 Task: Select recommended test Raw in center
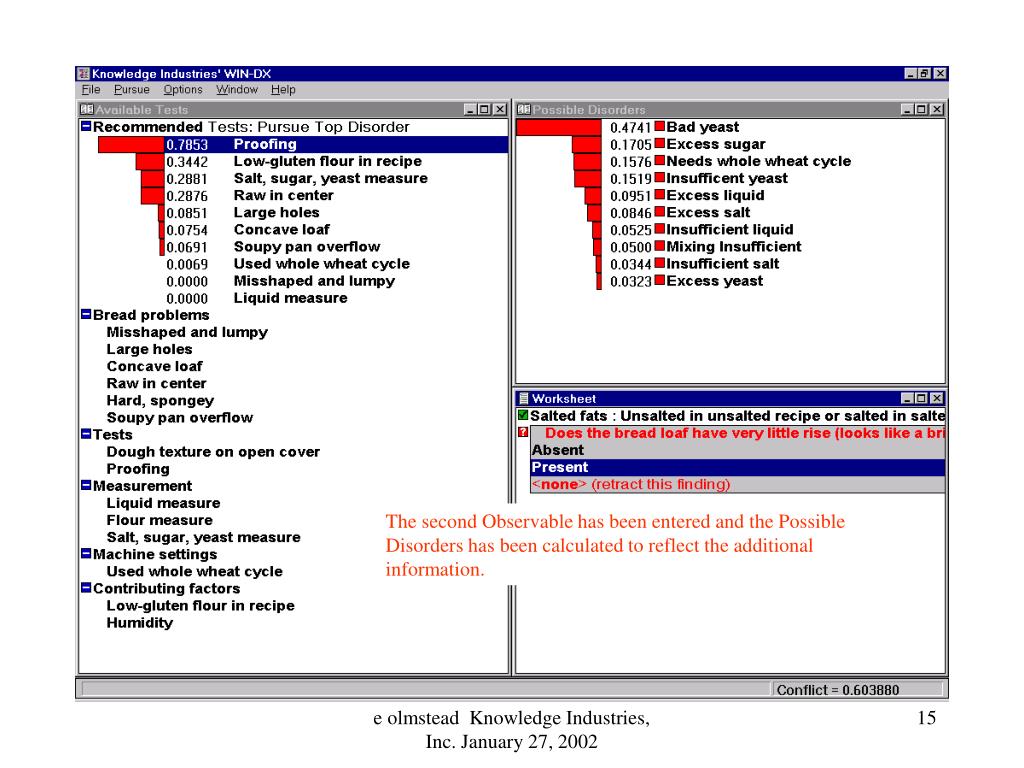[283, 195]
